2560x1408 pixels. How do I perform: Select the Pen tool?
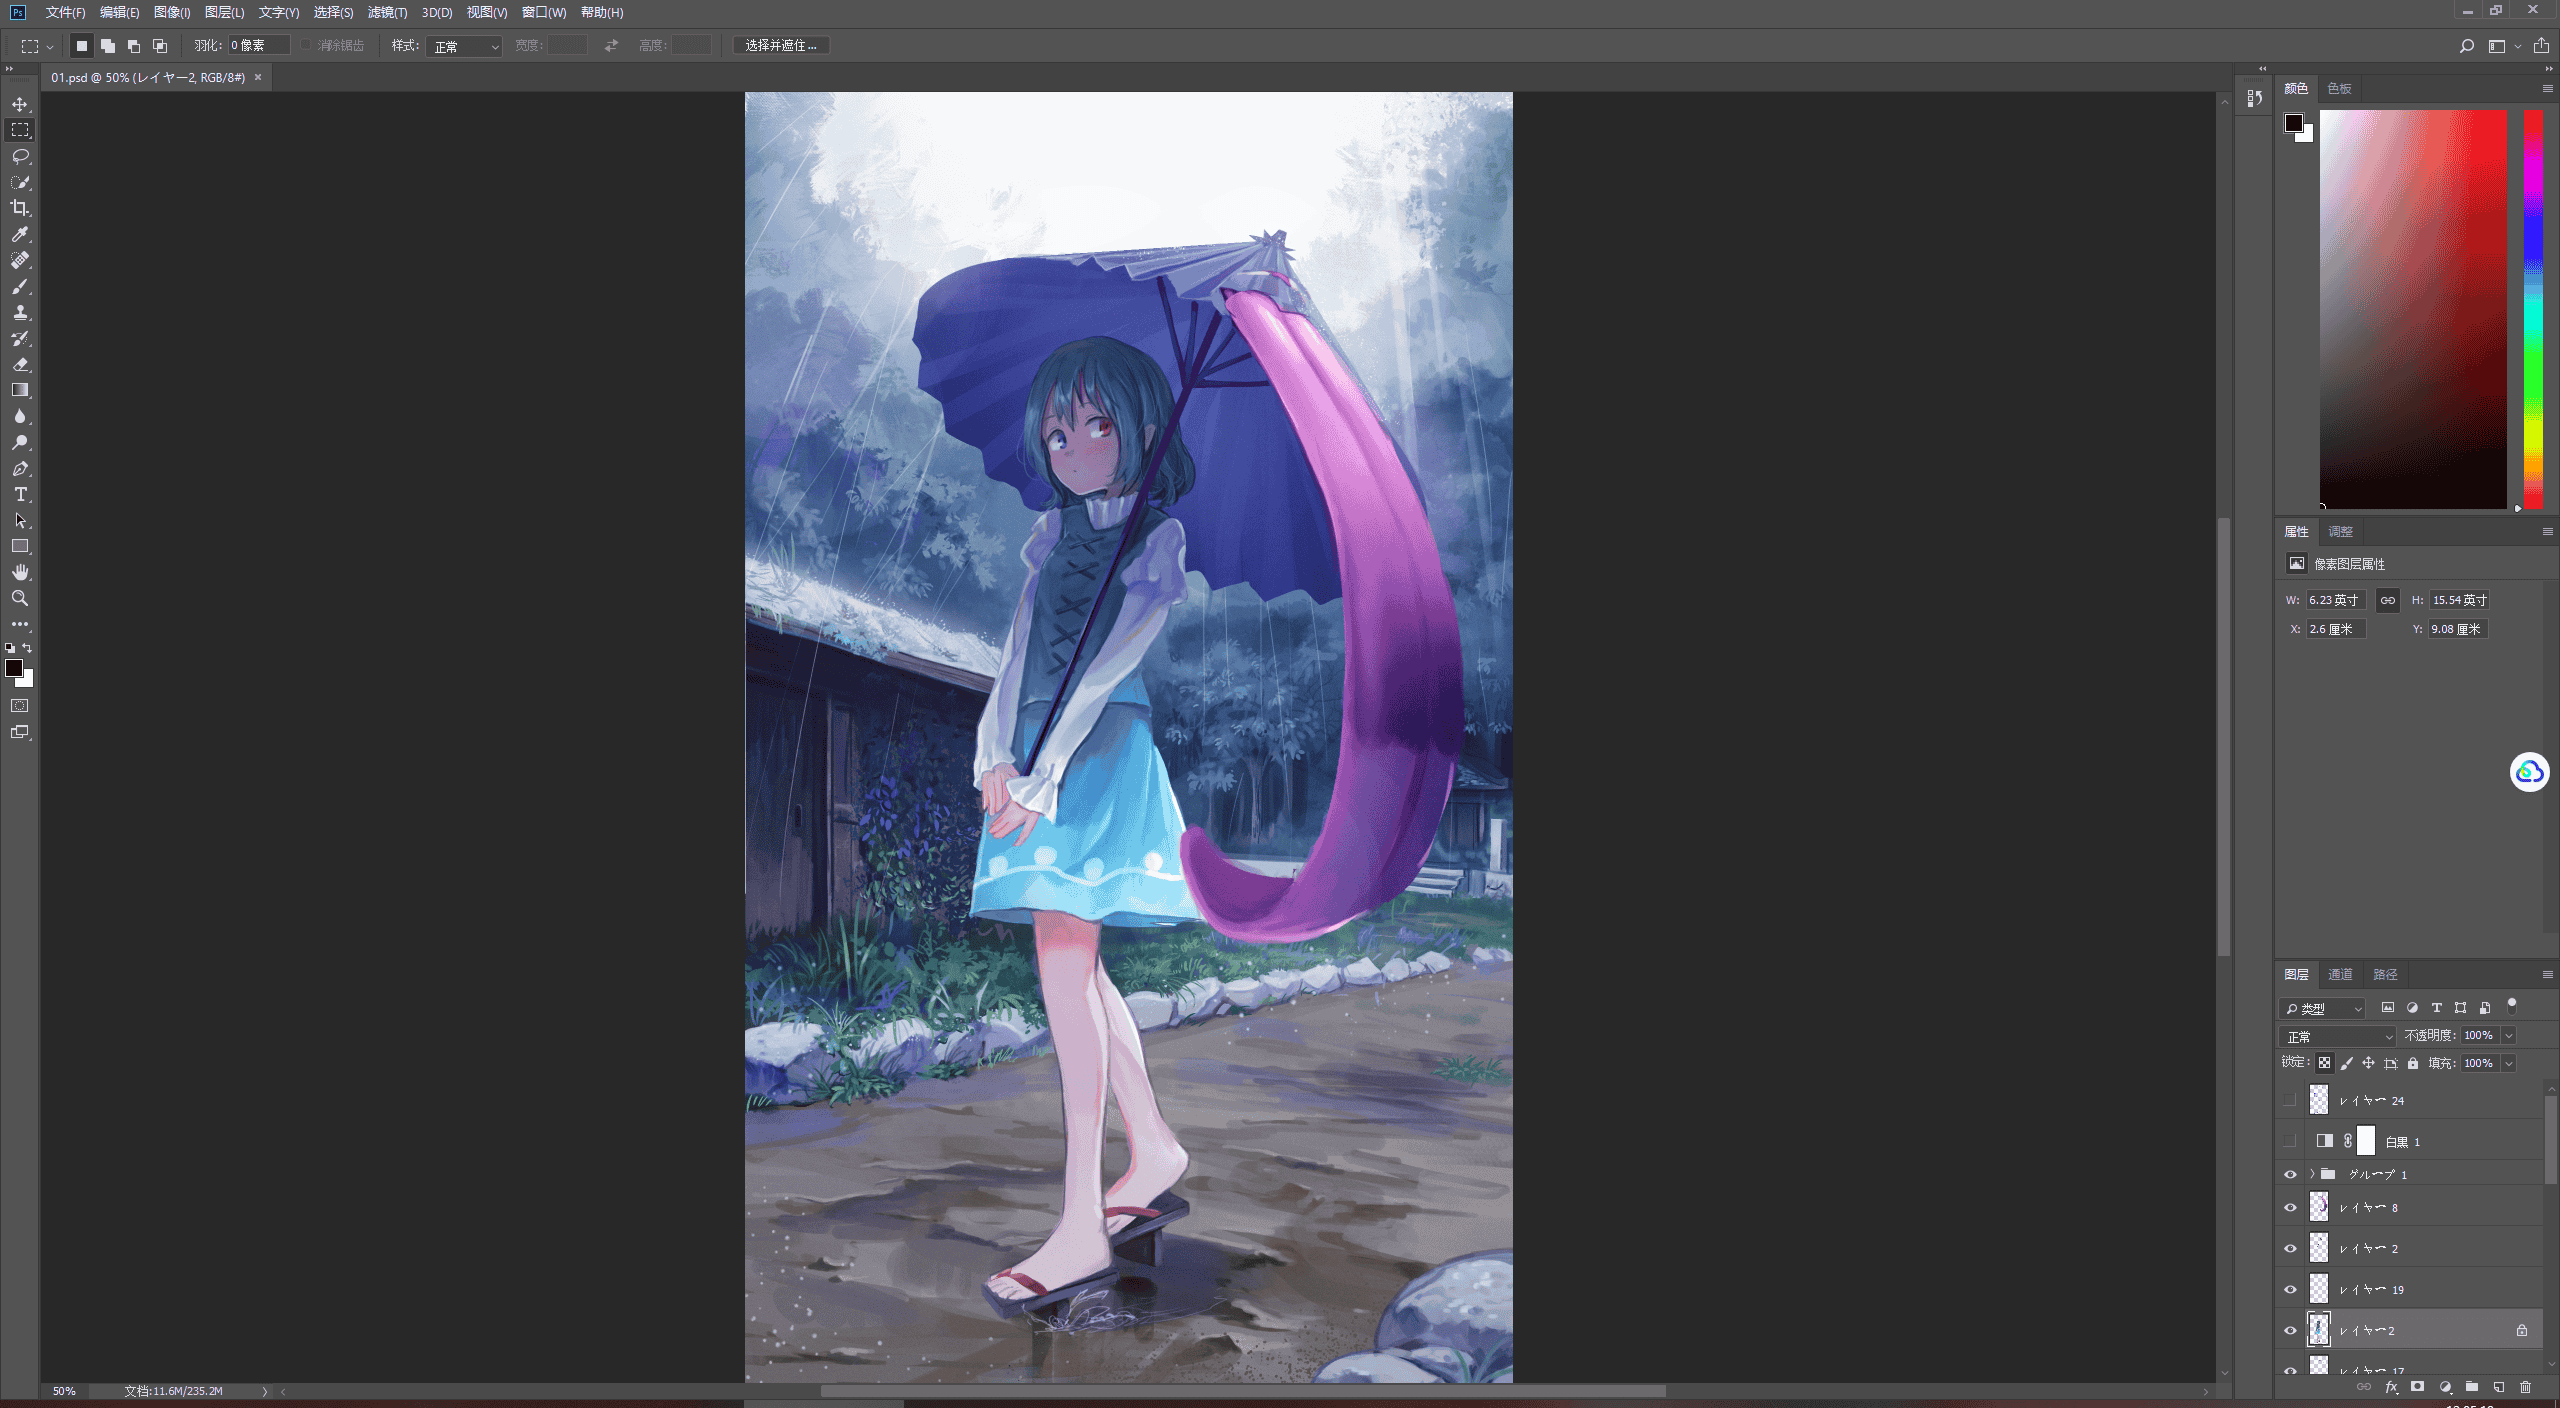click(20, 468)
